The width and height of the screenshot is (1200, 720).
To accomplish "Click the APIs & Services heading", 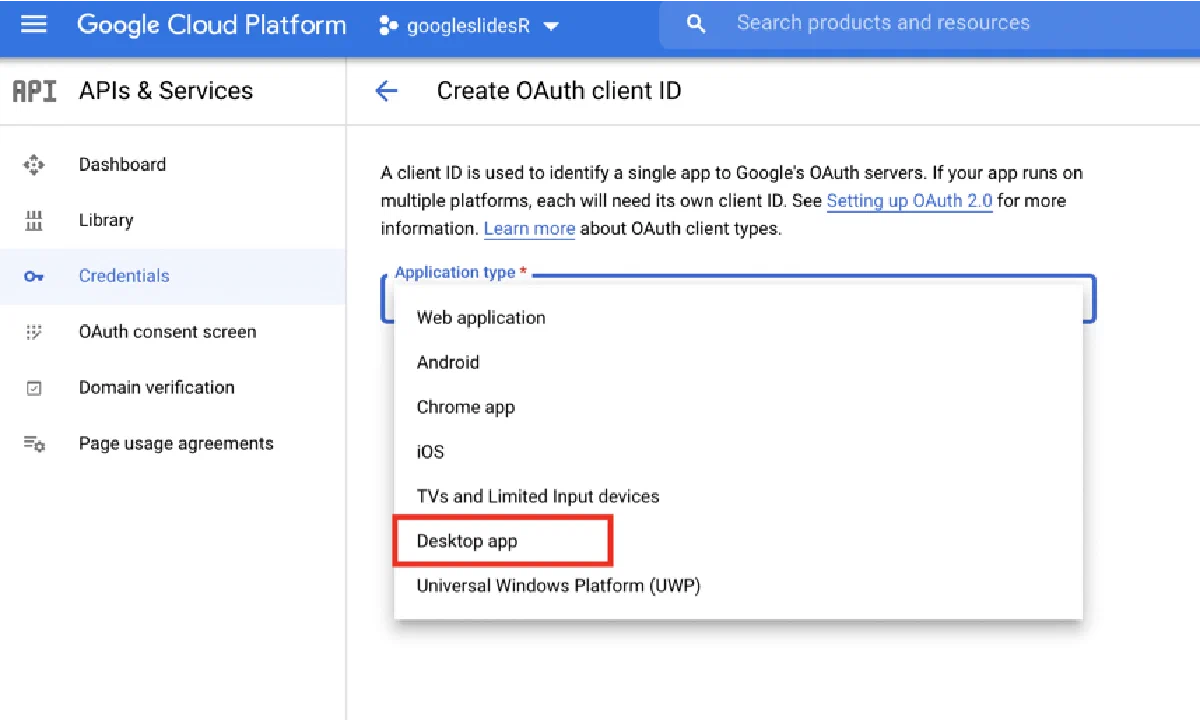I will [166, 91].
